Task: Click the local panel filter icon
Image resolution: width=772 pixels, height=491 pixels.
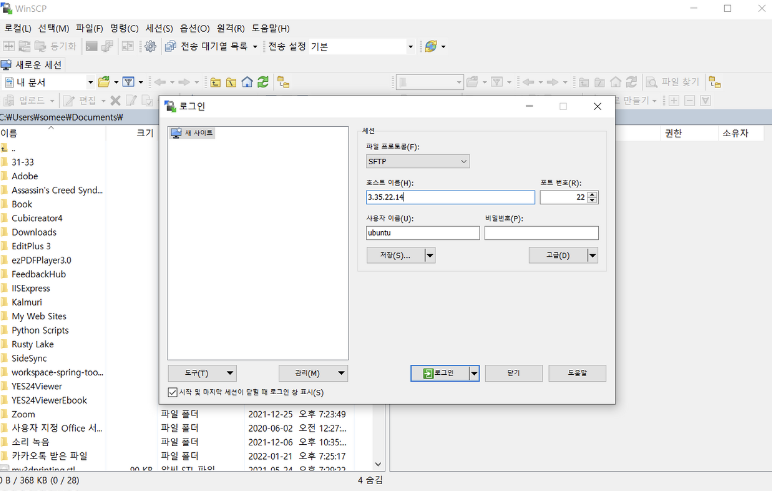Action: [x=129, y=82]
